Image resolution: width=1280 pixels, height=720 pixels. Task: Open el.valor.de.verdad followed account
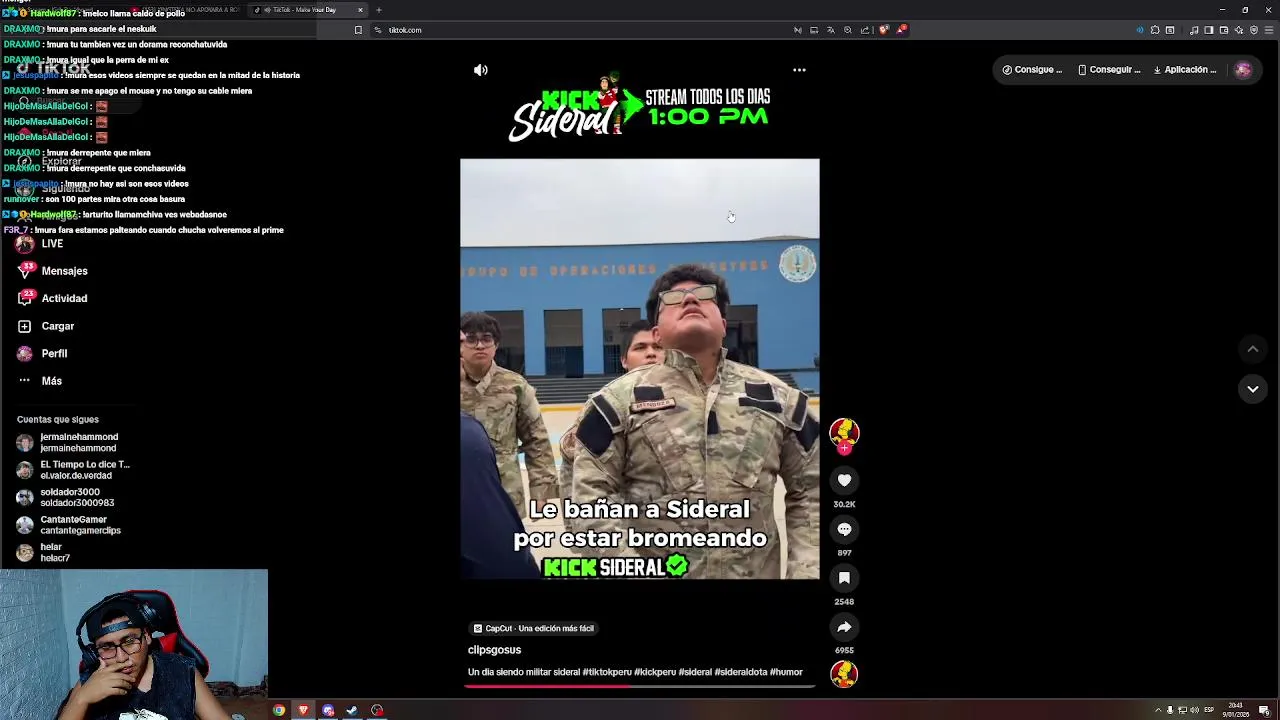coord(72,470)
